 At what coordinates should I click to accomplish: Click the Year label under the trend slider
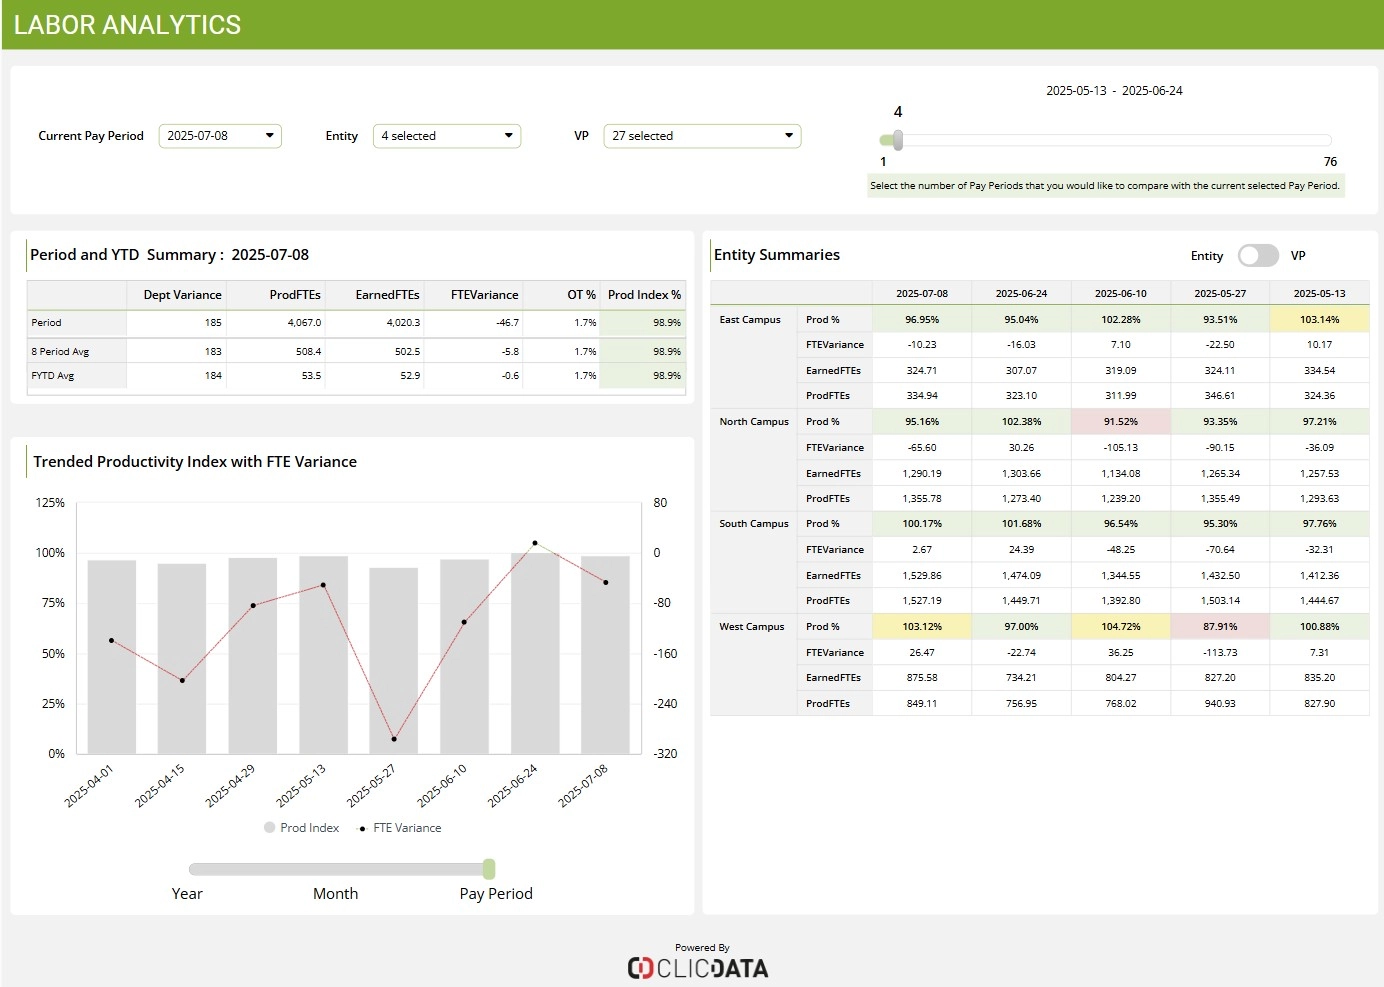tap(186, 893)
